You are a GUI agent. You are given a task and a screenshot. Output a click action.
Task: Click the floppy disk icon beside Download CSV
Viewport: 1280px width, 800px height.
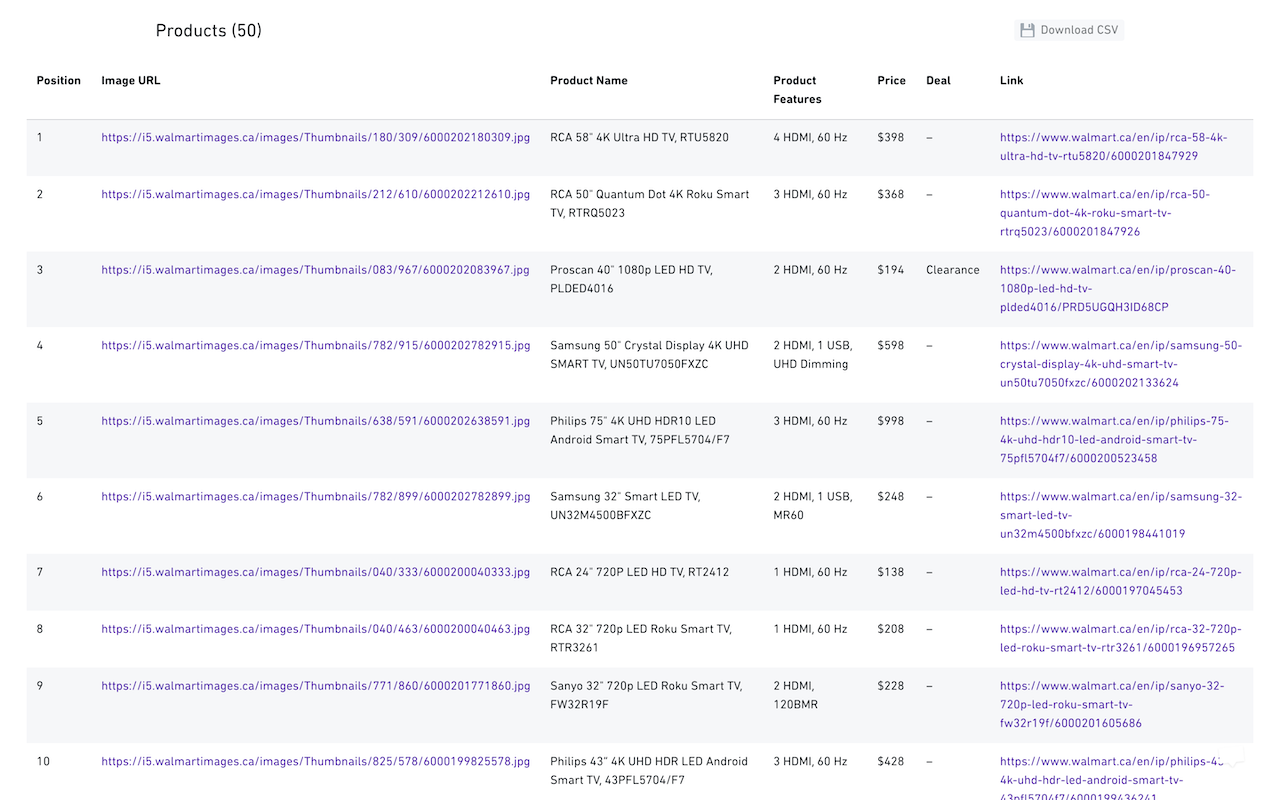pyautogui.click(x=1026, y=30)
